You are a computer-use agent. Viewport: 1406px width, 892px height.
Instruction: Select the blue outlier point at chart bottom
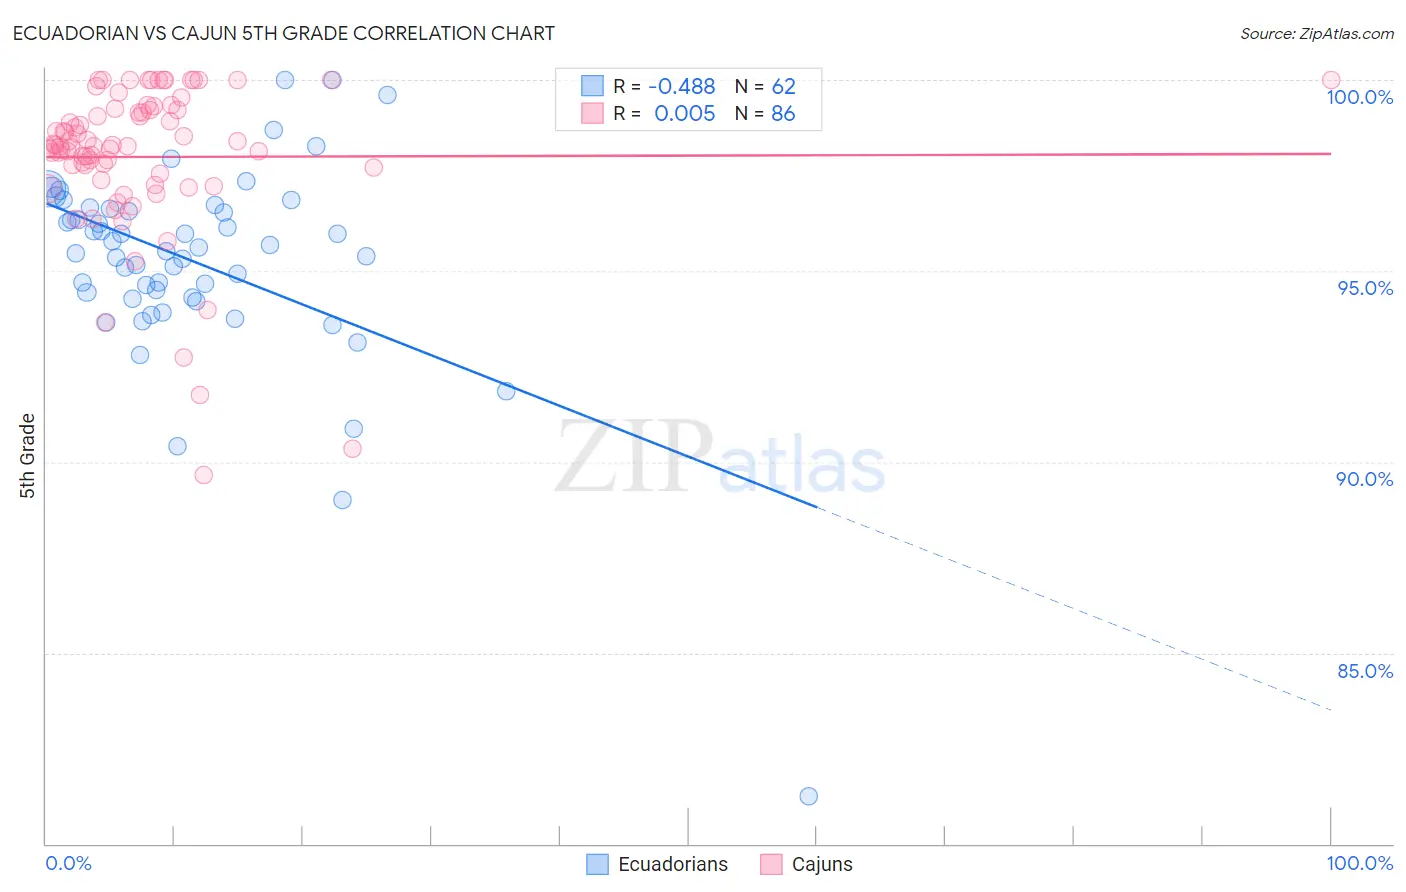[809, 796]
